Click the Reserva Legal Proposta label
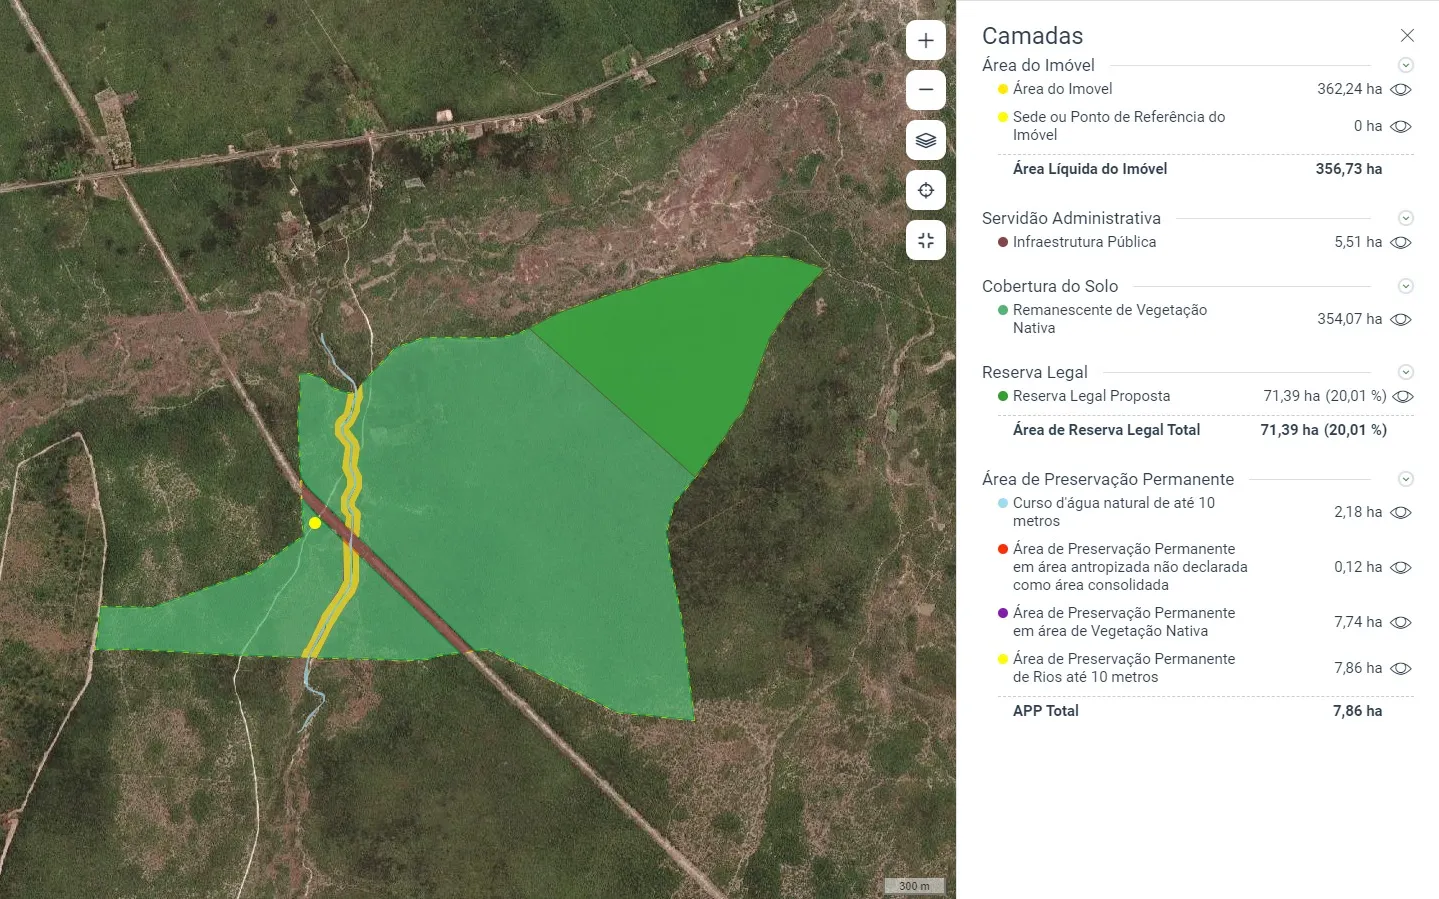 click(x=1091, y=396)
